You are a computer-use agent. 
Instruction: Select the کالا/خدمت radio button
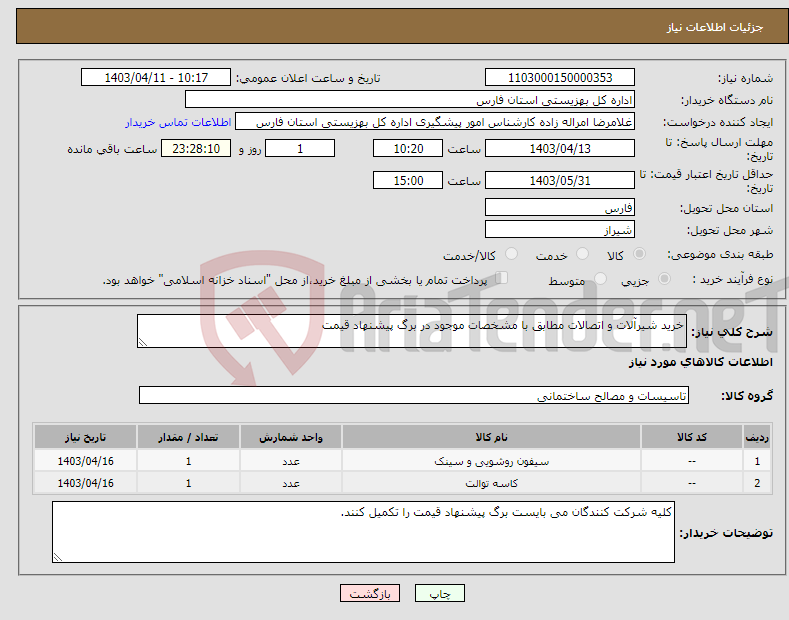pos(511,254)
